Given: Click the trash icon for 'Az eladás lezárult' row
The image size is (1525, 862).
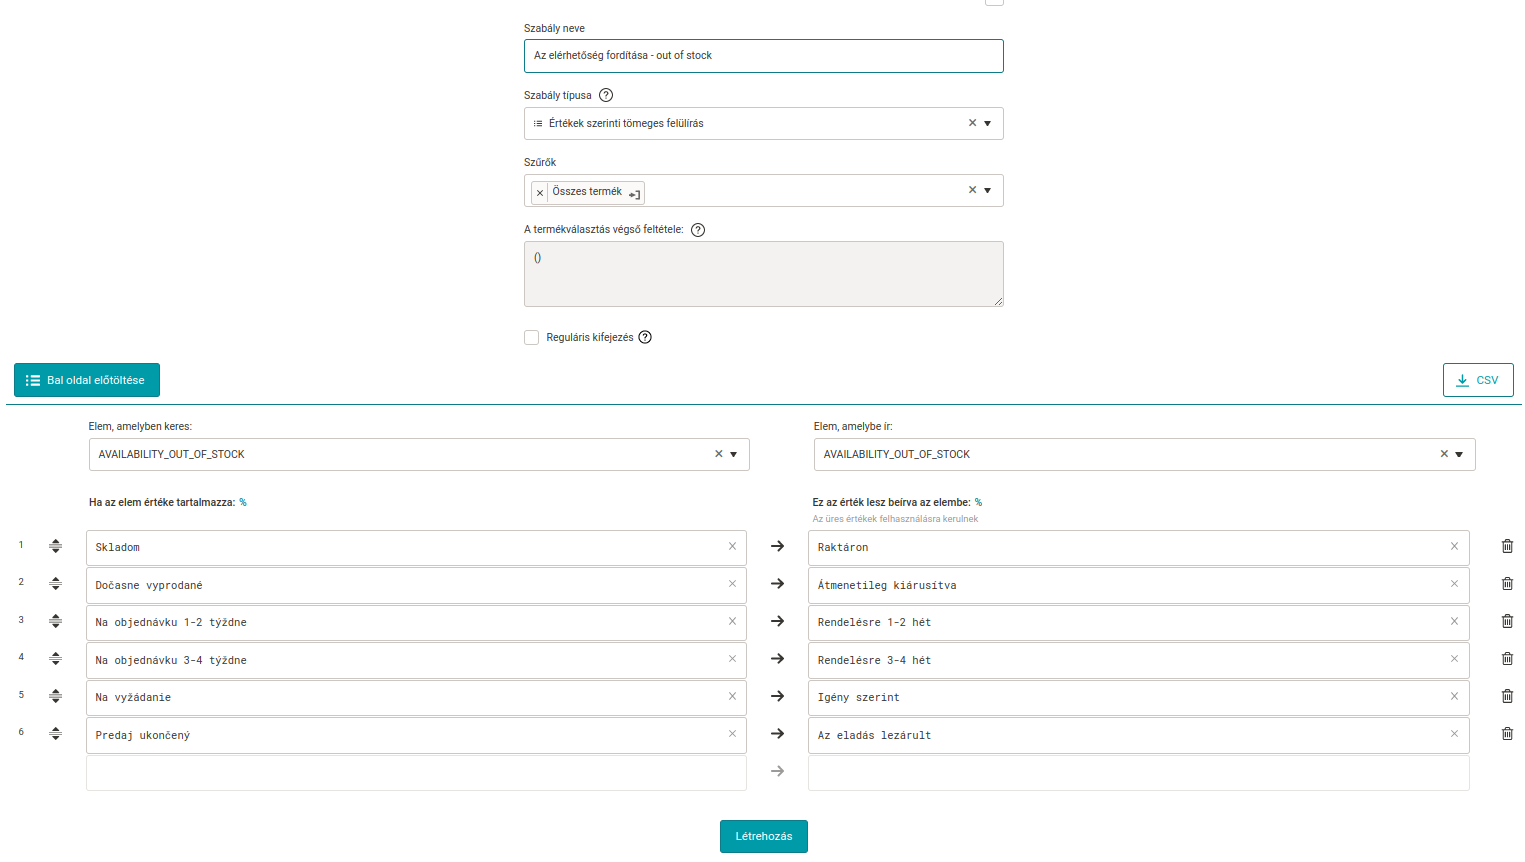Looking at the screenshot, I should click(x=1507, y=734).
